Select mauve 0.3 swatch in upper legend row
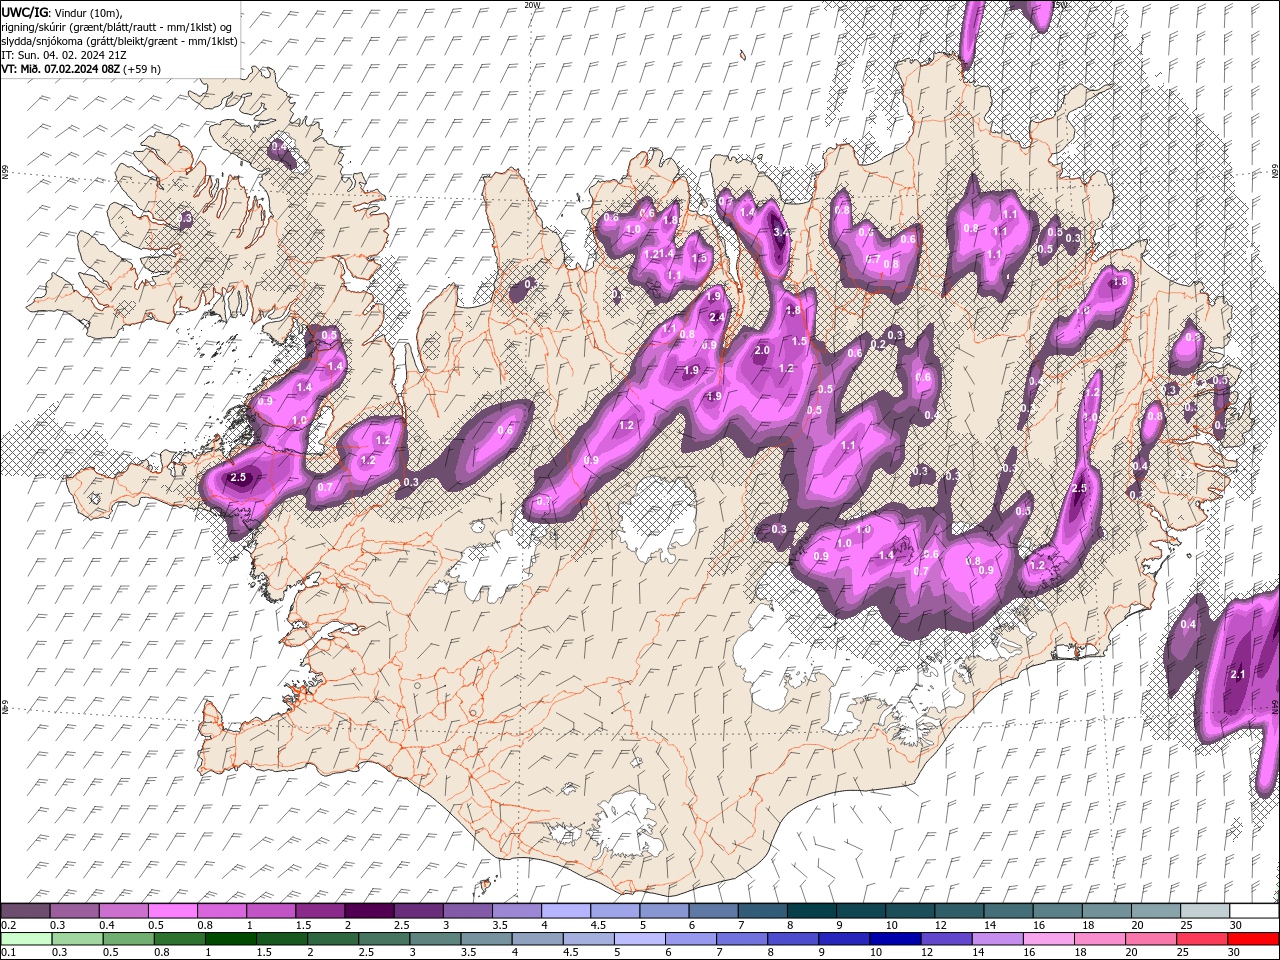Viewport: 1280px width, 960px height. [74, 911]
